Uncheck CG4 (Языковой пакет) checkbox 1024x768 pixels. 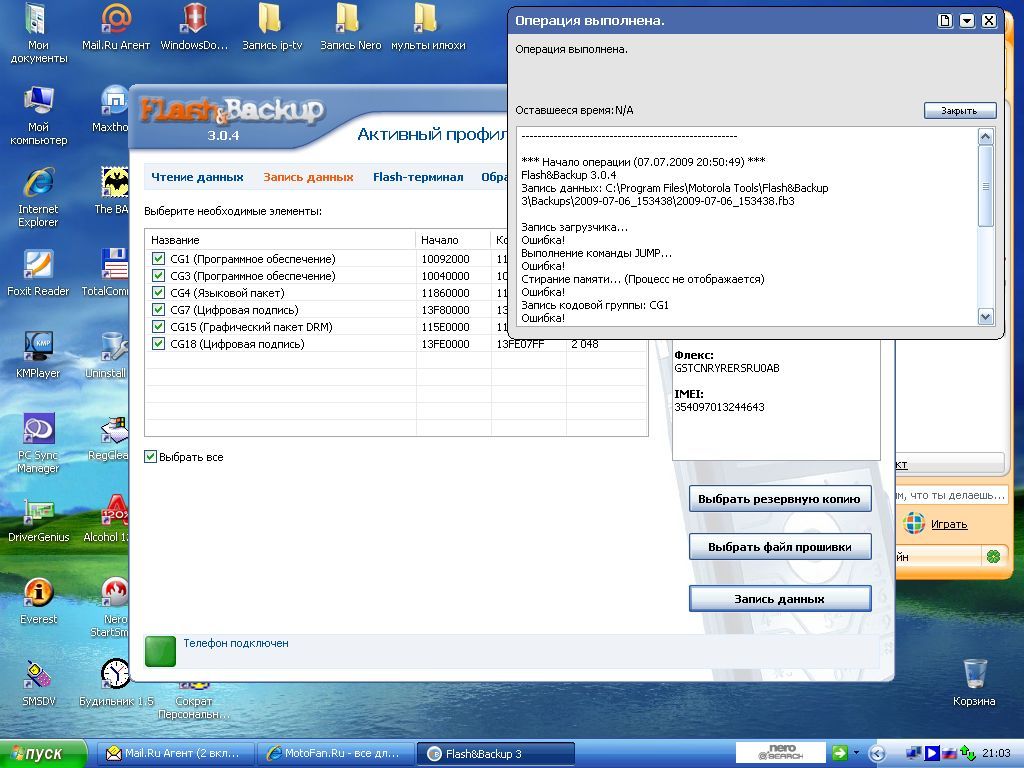click(158, 293)
